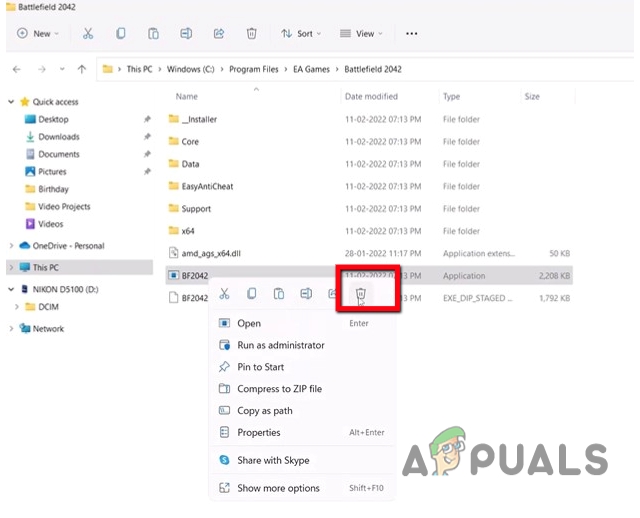Select Videos in the sidebar

pyautogui.click(x=50, y=224)
